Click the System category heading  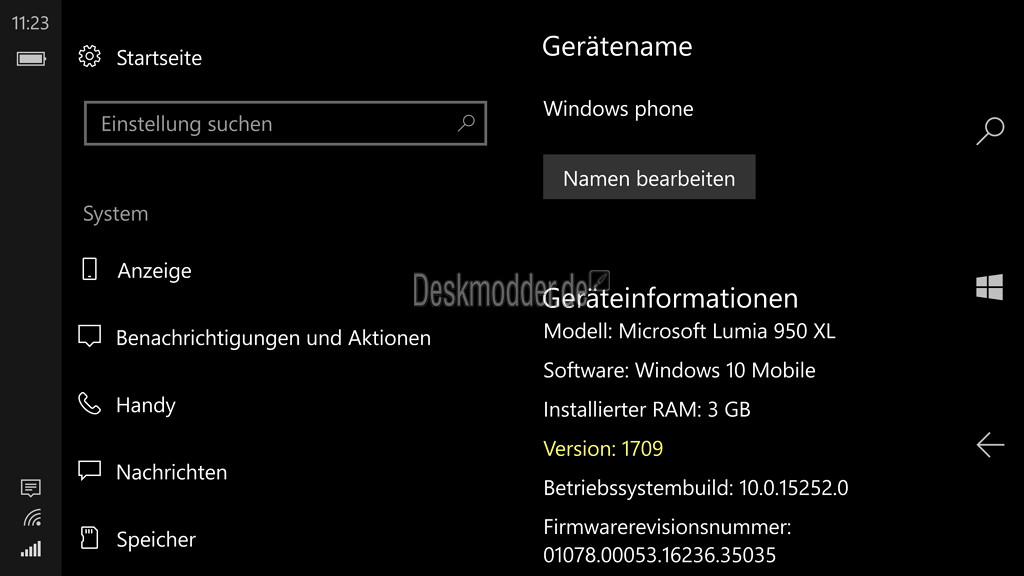tap(116, 214)
